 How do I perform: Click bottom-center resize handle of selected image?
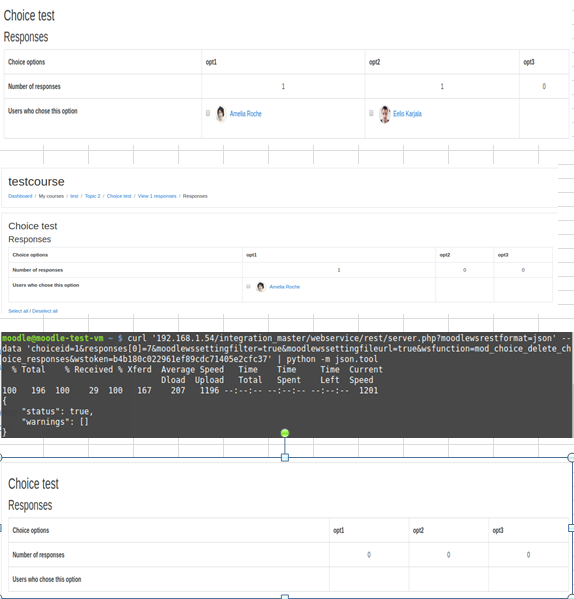coord(285,597)
